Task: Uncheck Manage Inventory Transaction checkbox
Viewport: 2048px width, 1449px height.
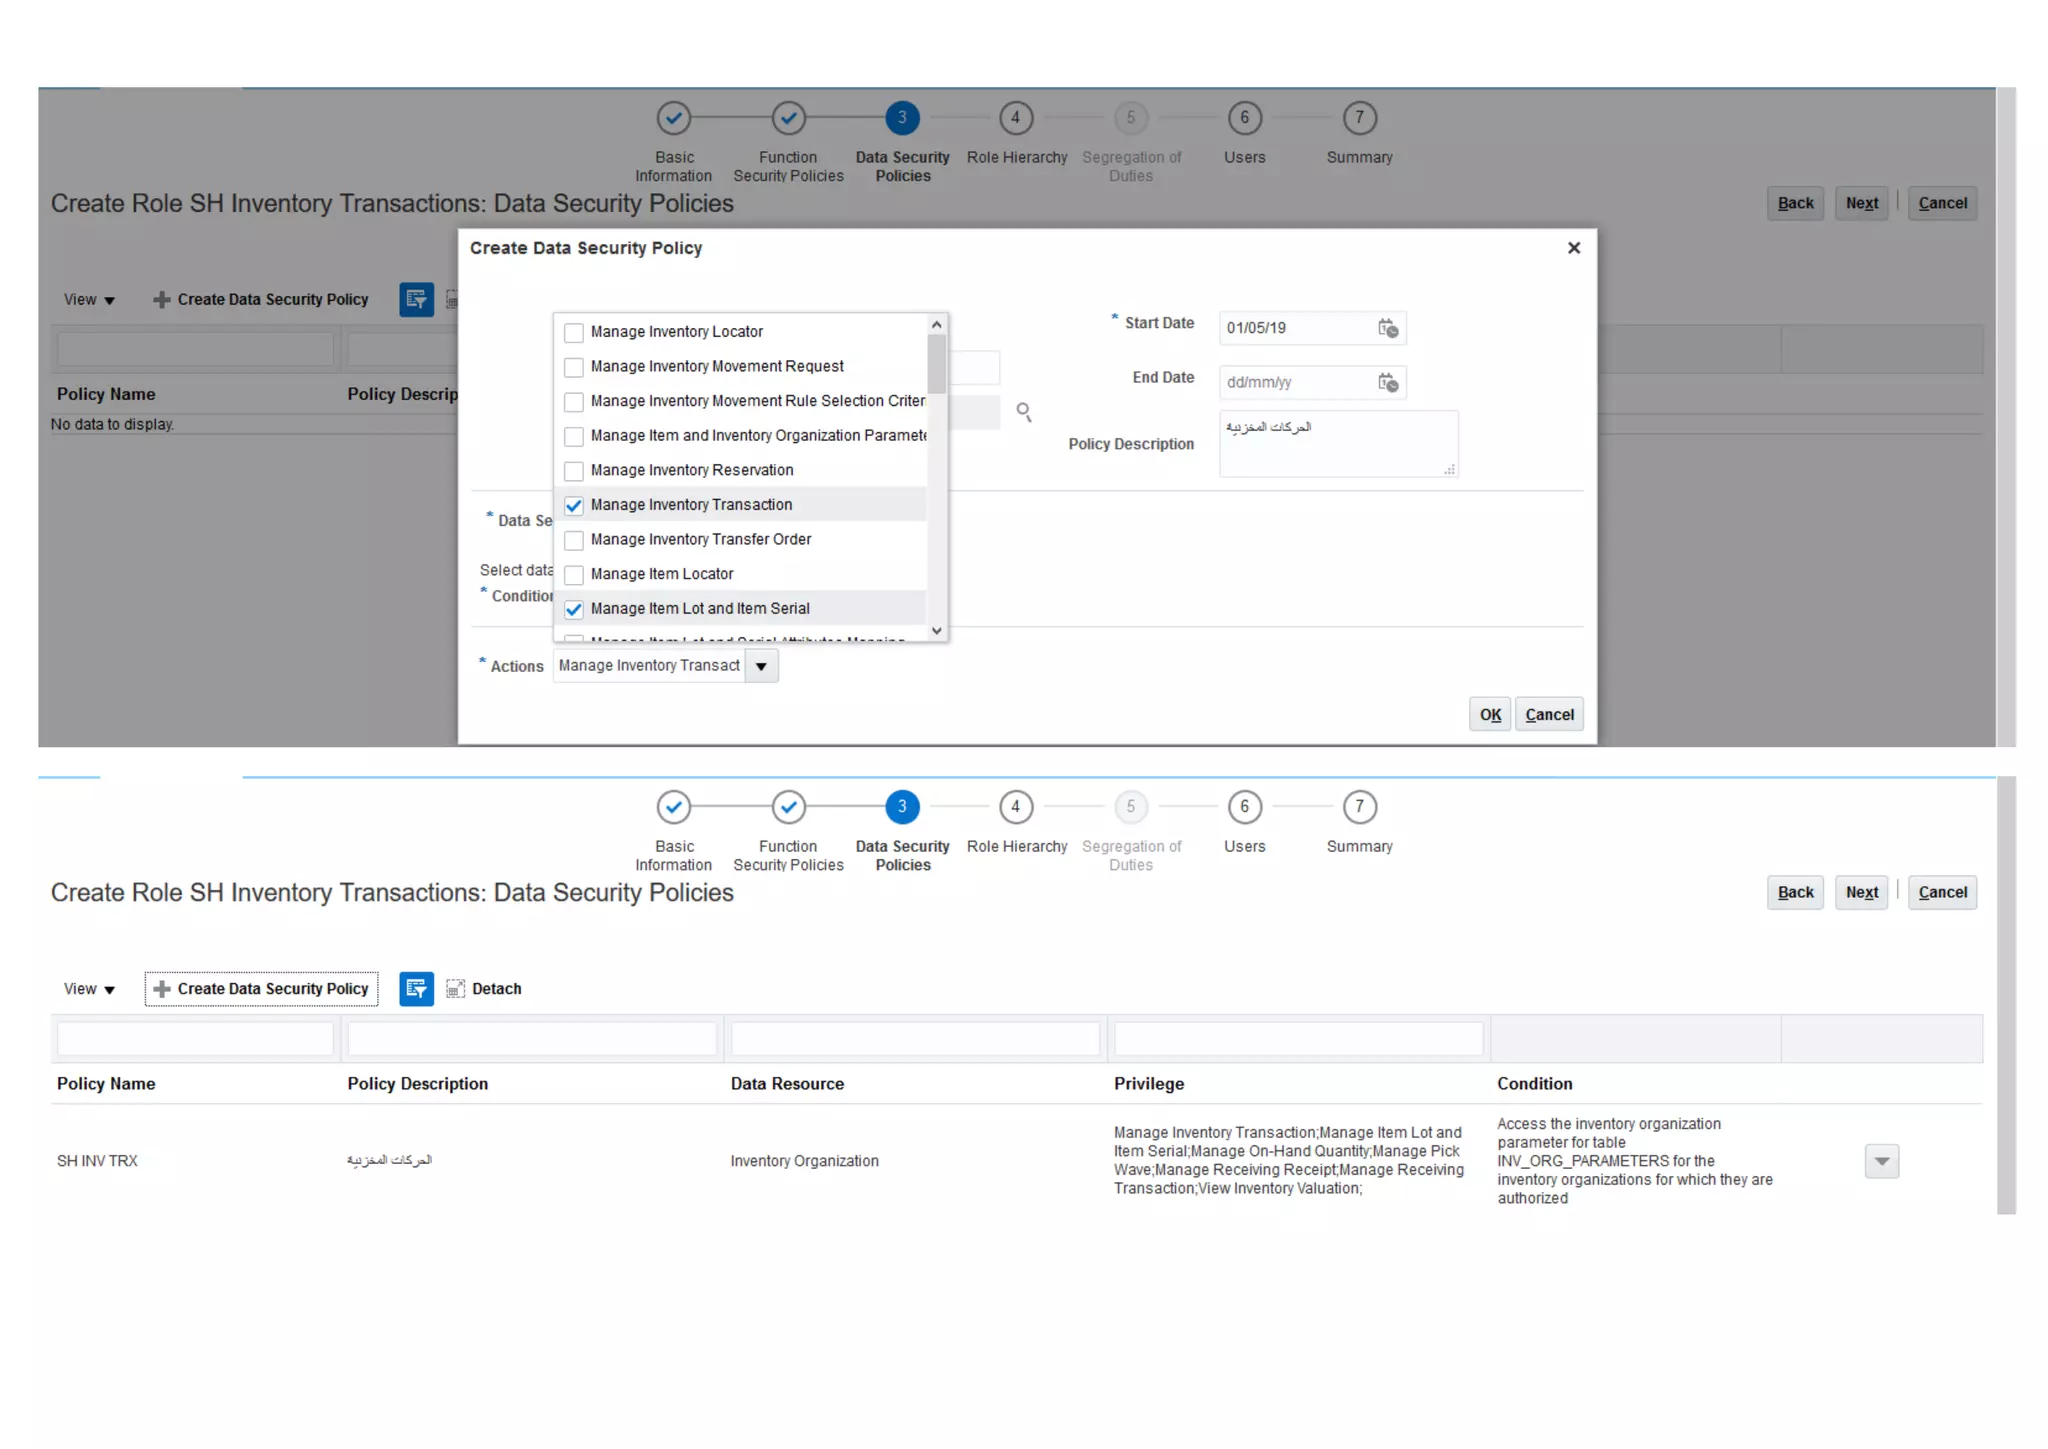Action: [x=574, y=506]
